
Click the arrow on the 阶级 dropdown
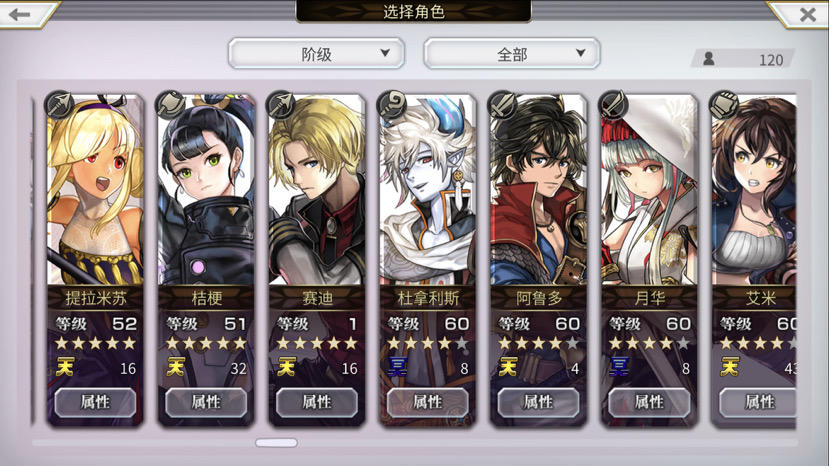pyautogui.click(x=385, y=53)
